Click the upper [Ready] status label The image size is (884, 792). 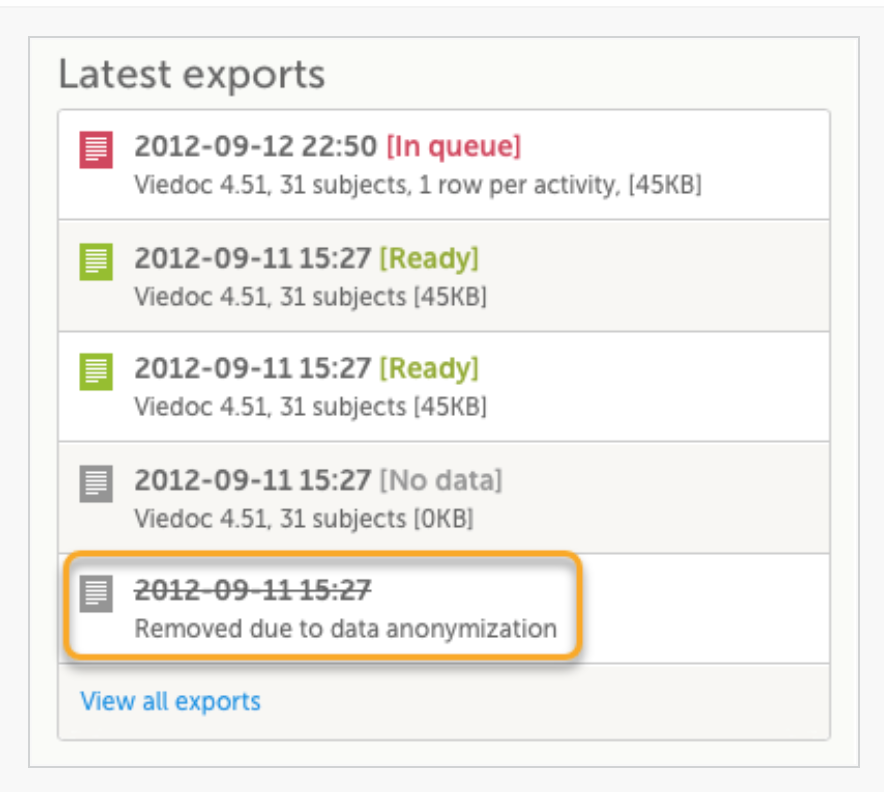(x=429, y=259)
